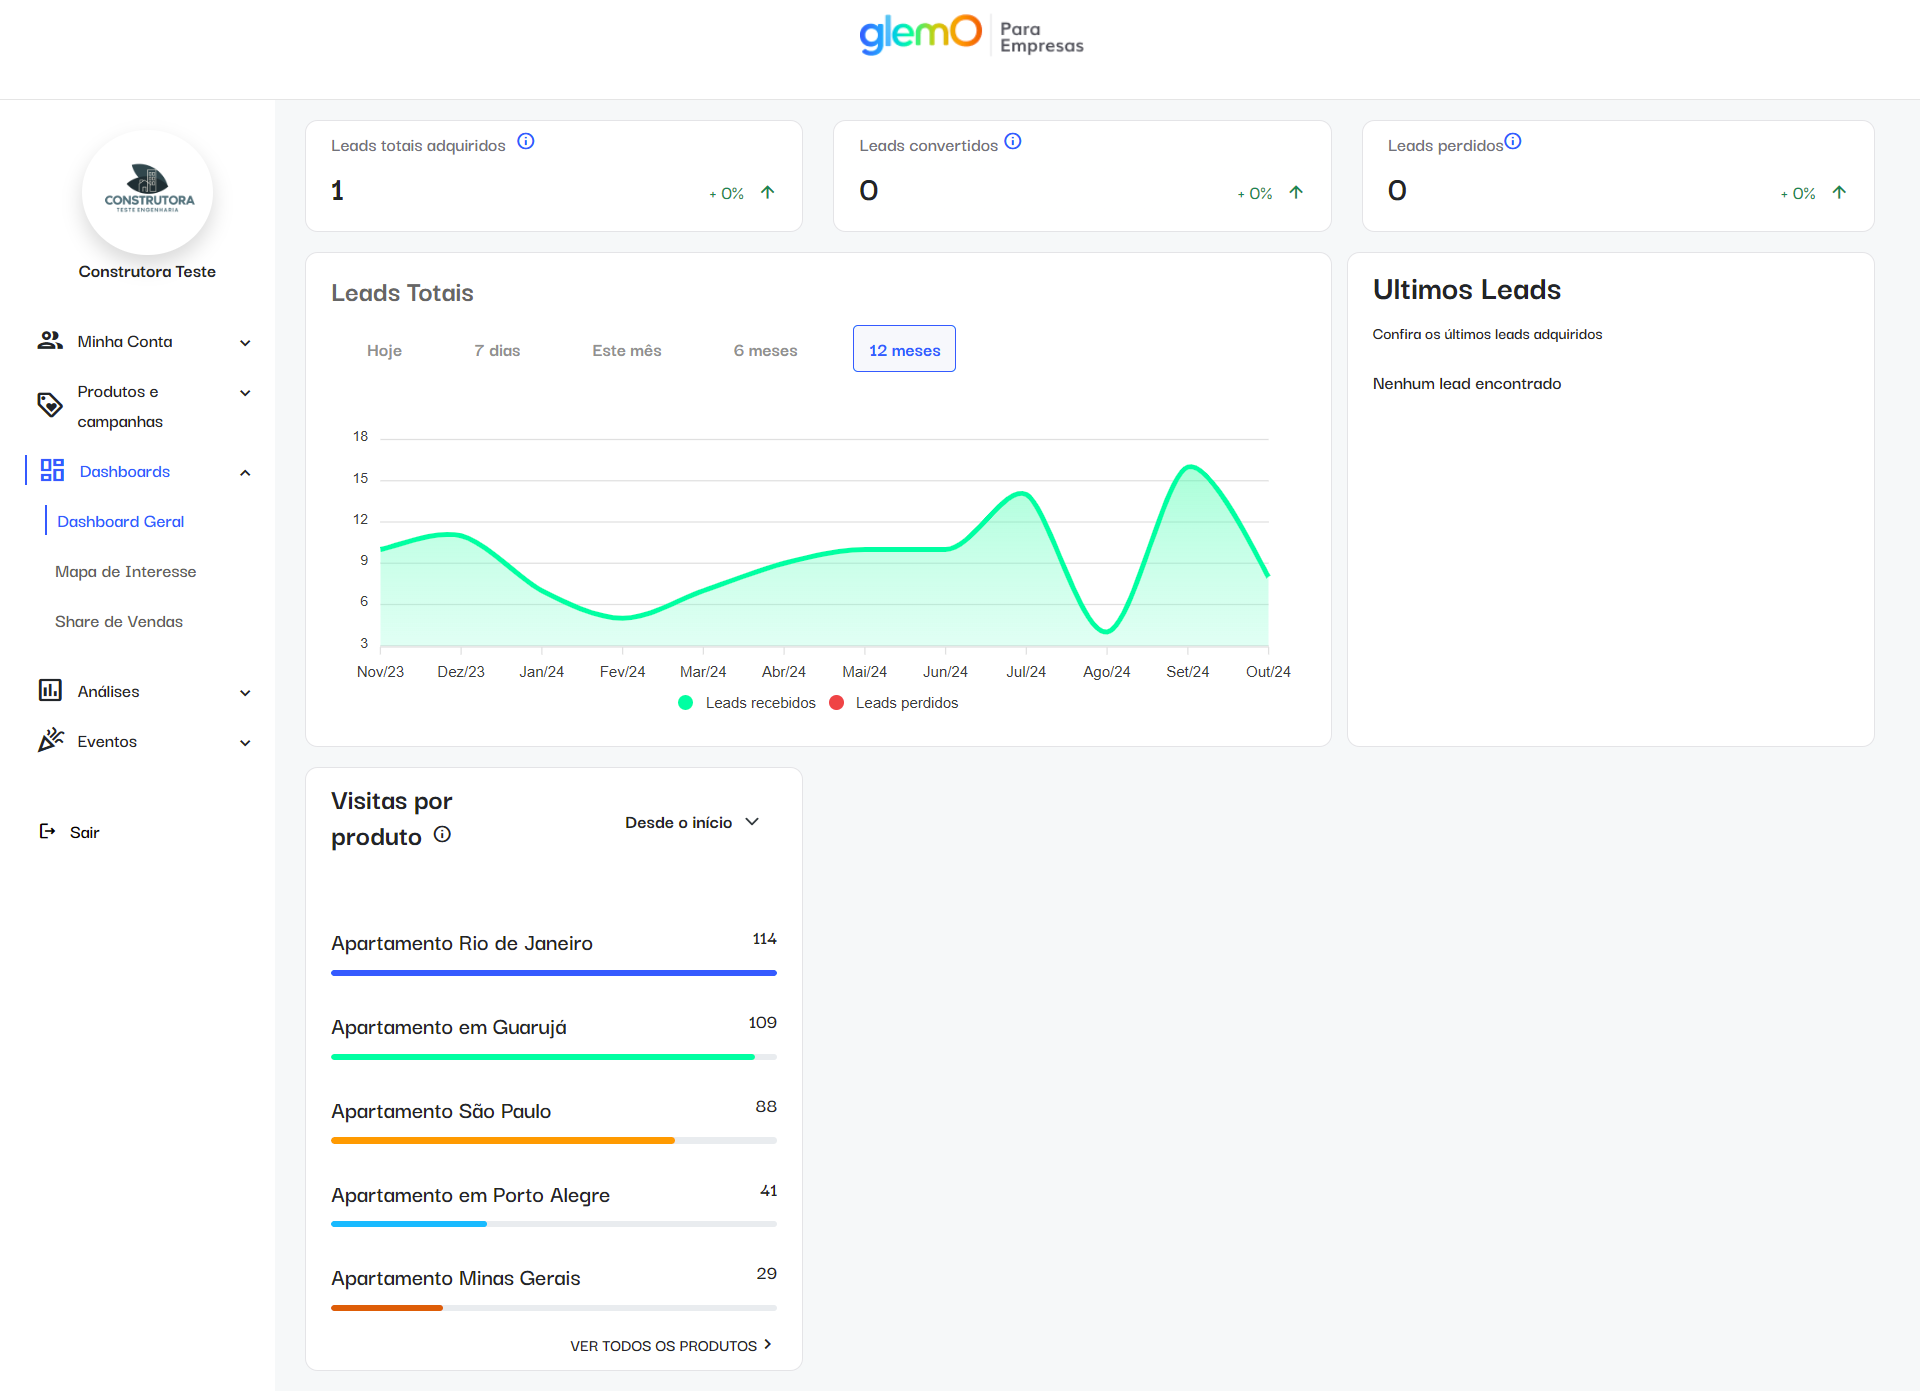1920x1391 pixels.
Task: Click the Eventos party popper icon
Action: tap(51, 741)
